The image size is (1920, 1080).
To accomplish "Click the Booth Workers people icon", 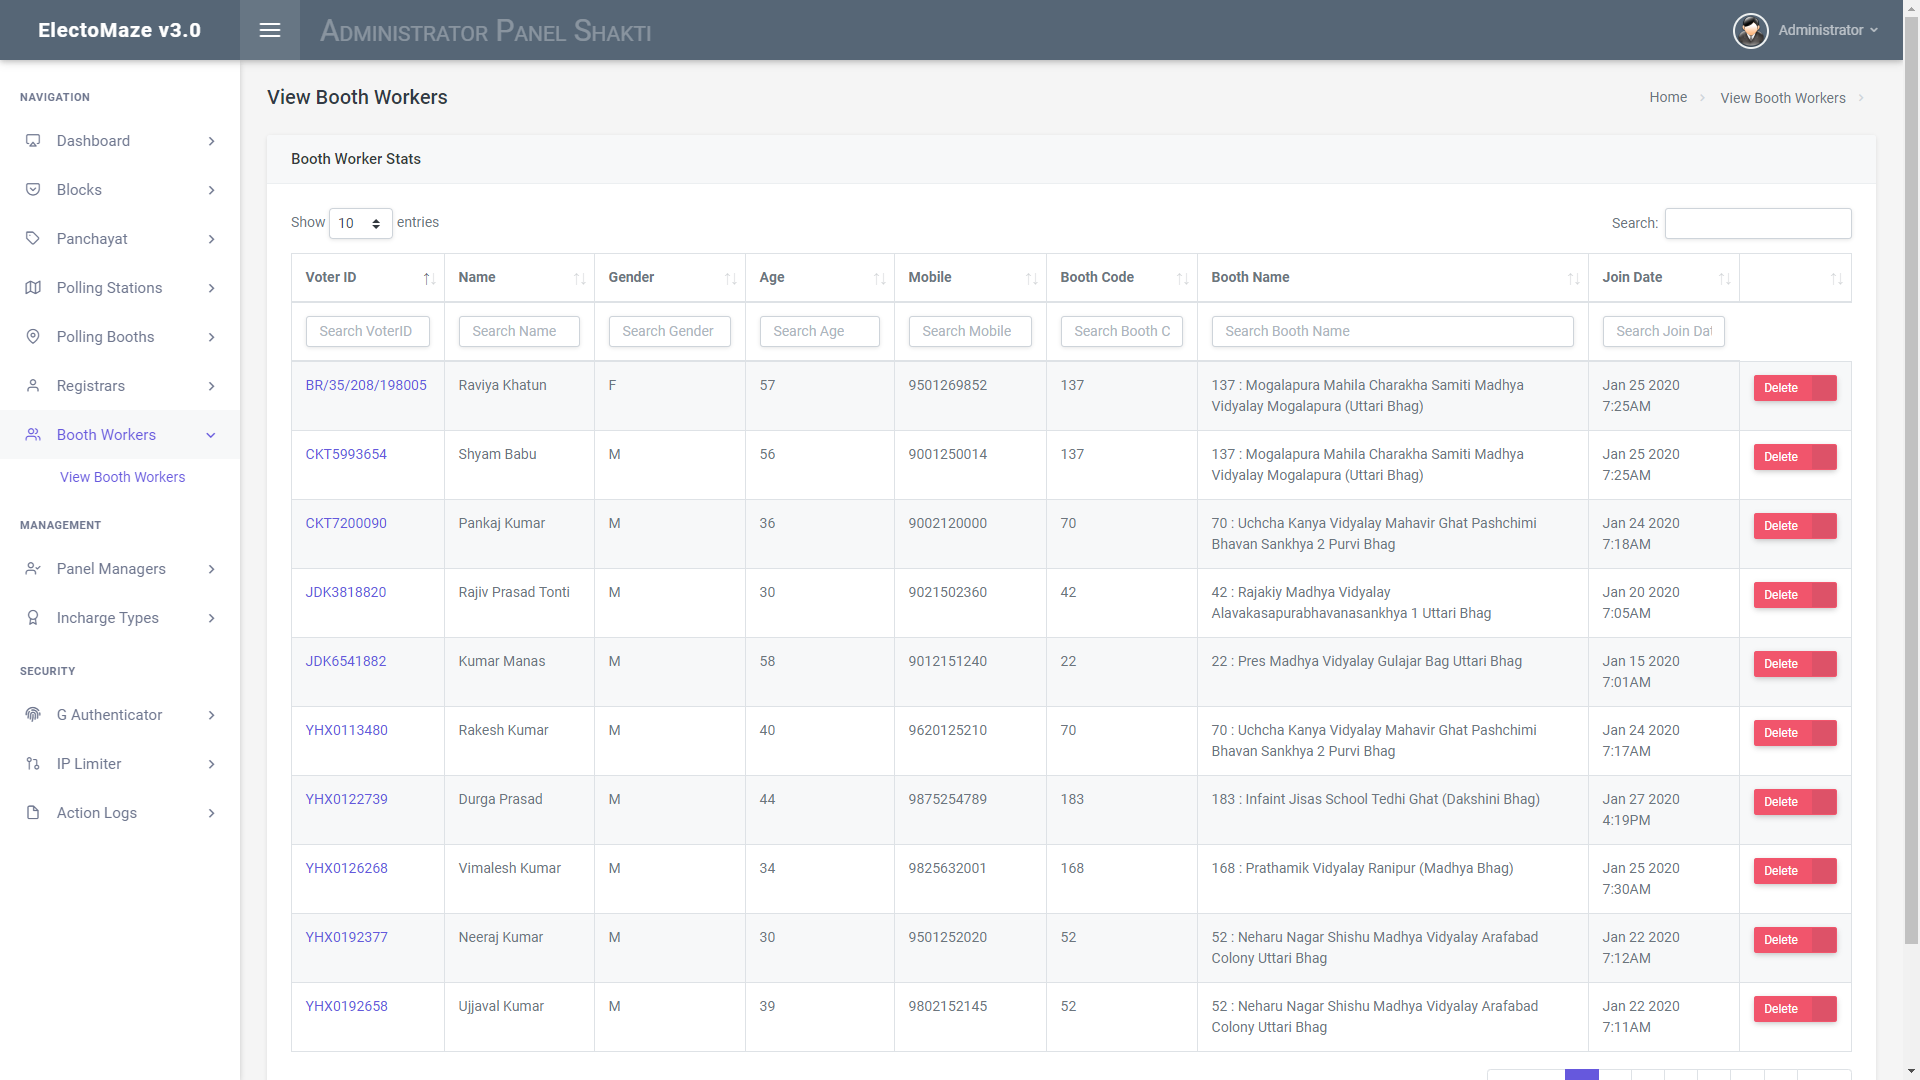I will [33, 435].
